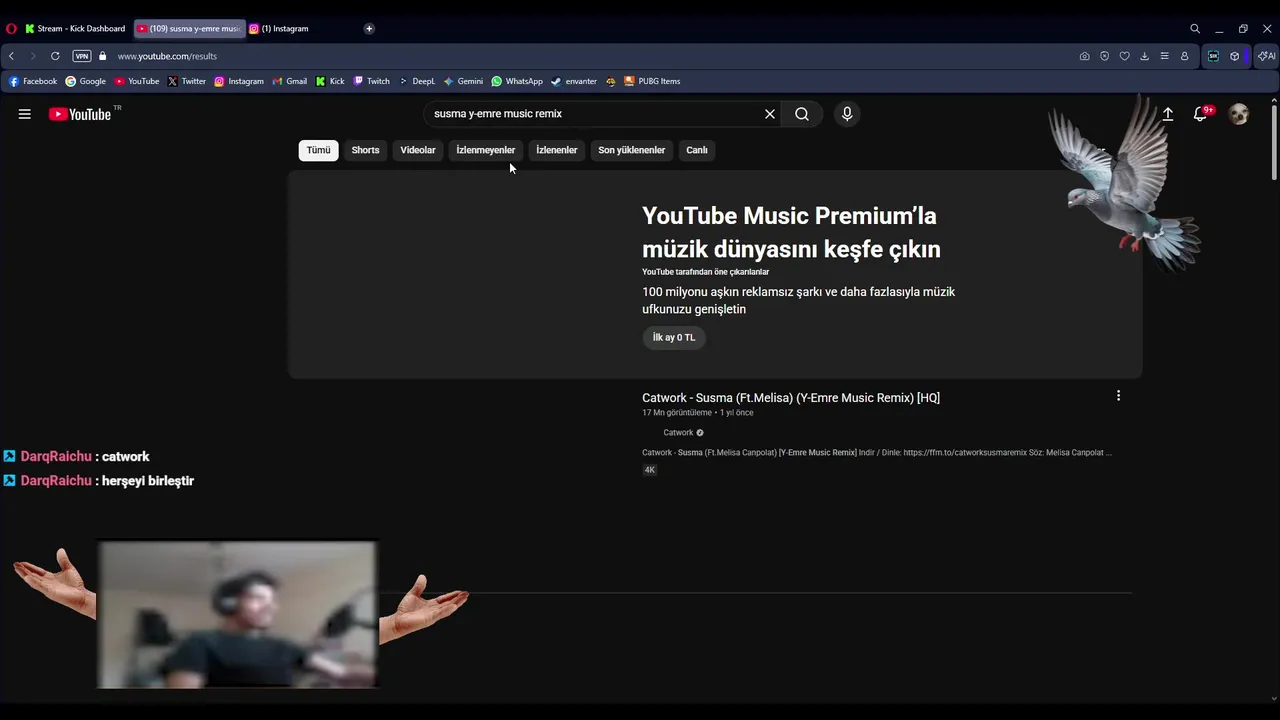Toggle the VPN badge in address bar

point(82,56)
